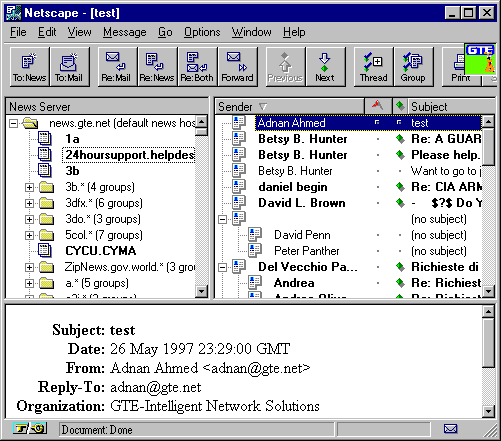The image size is (501, 441).
Task: Click message icon beside David Penn
Action: click(255, 234)
